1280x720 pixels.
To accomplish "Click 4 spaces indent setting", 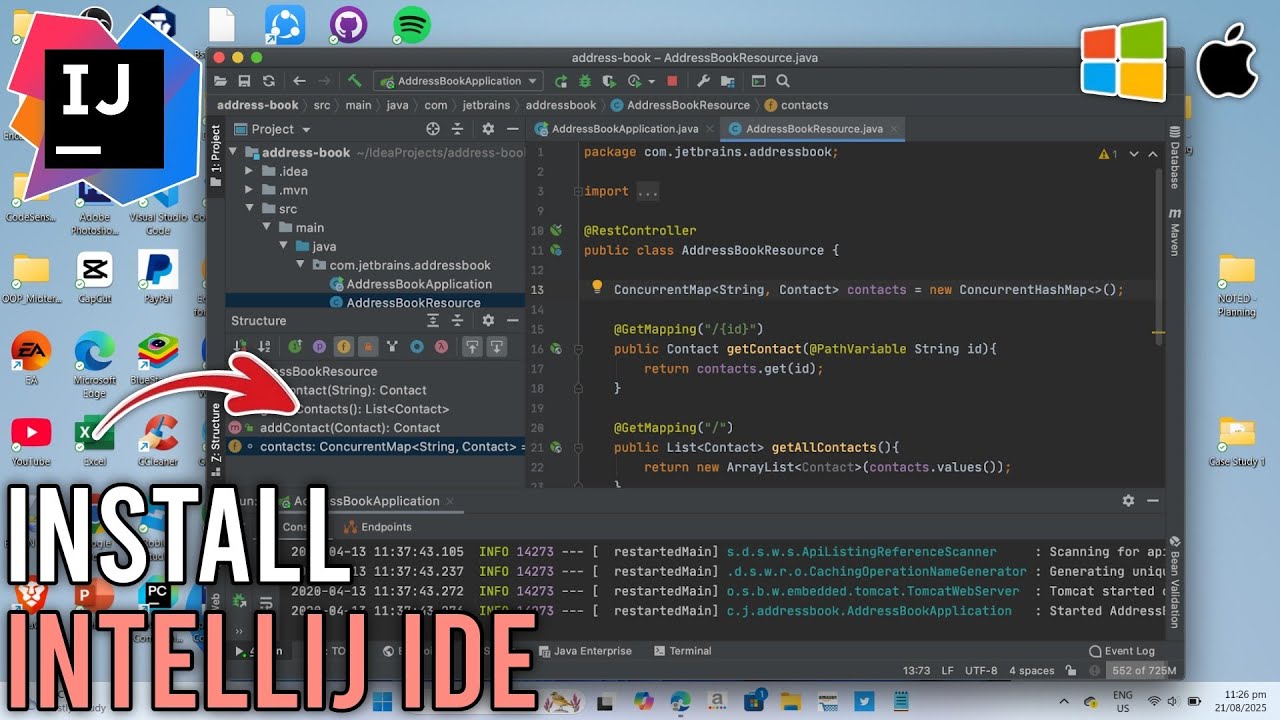I will [1032, 671].
